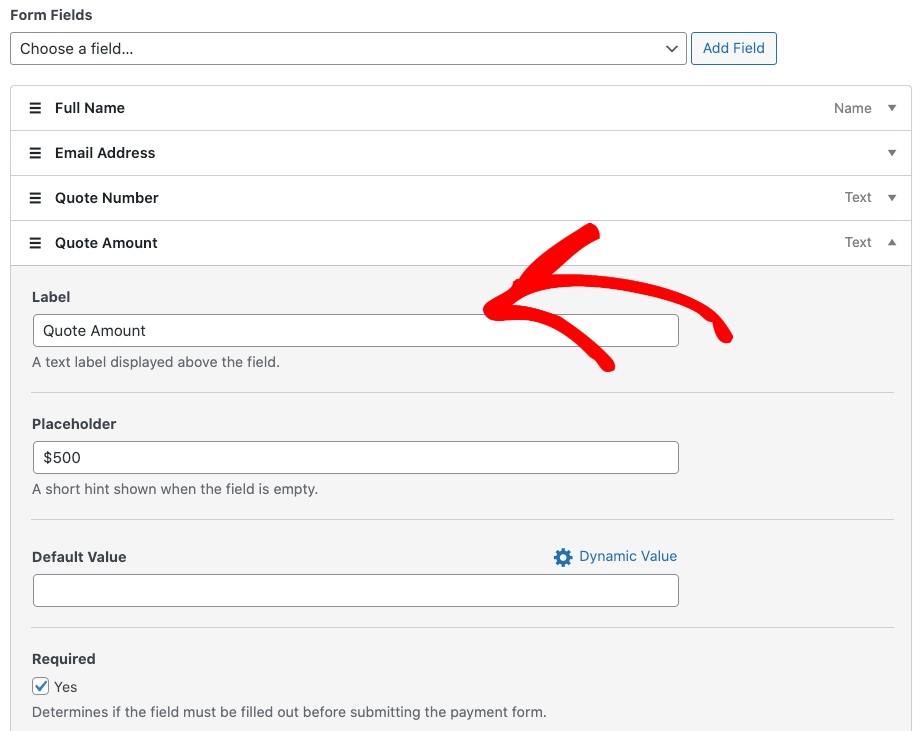
Task: Select the Full Name field row title
Action: coord(90,108)
